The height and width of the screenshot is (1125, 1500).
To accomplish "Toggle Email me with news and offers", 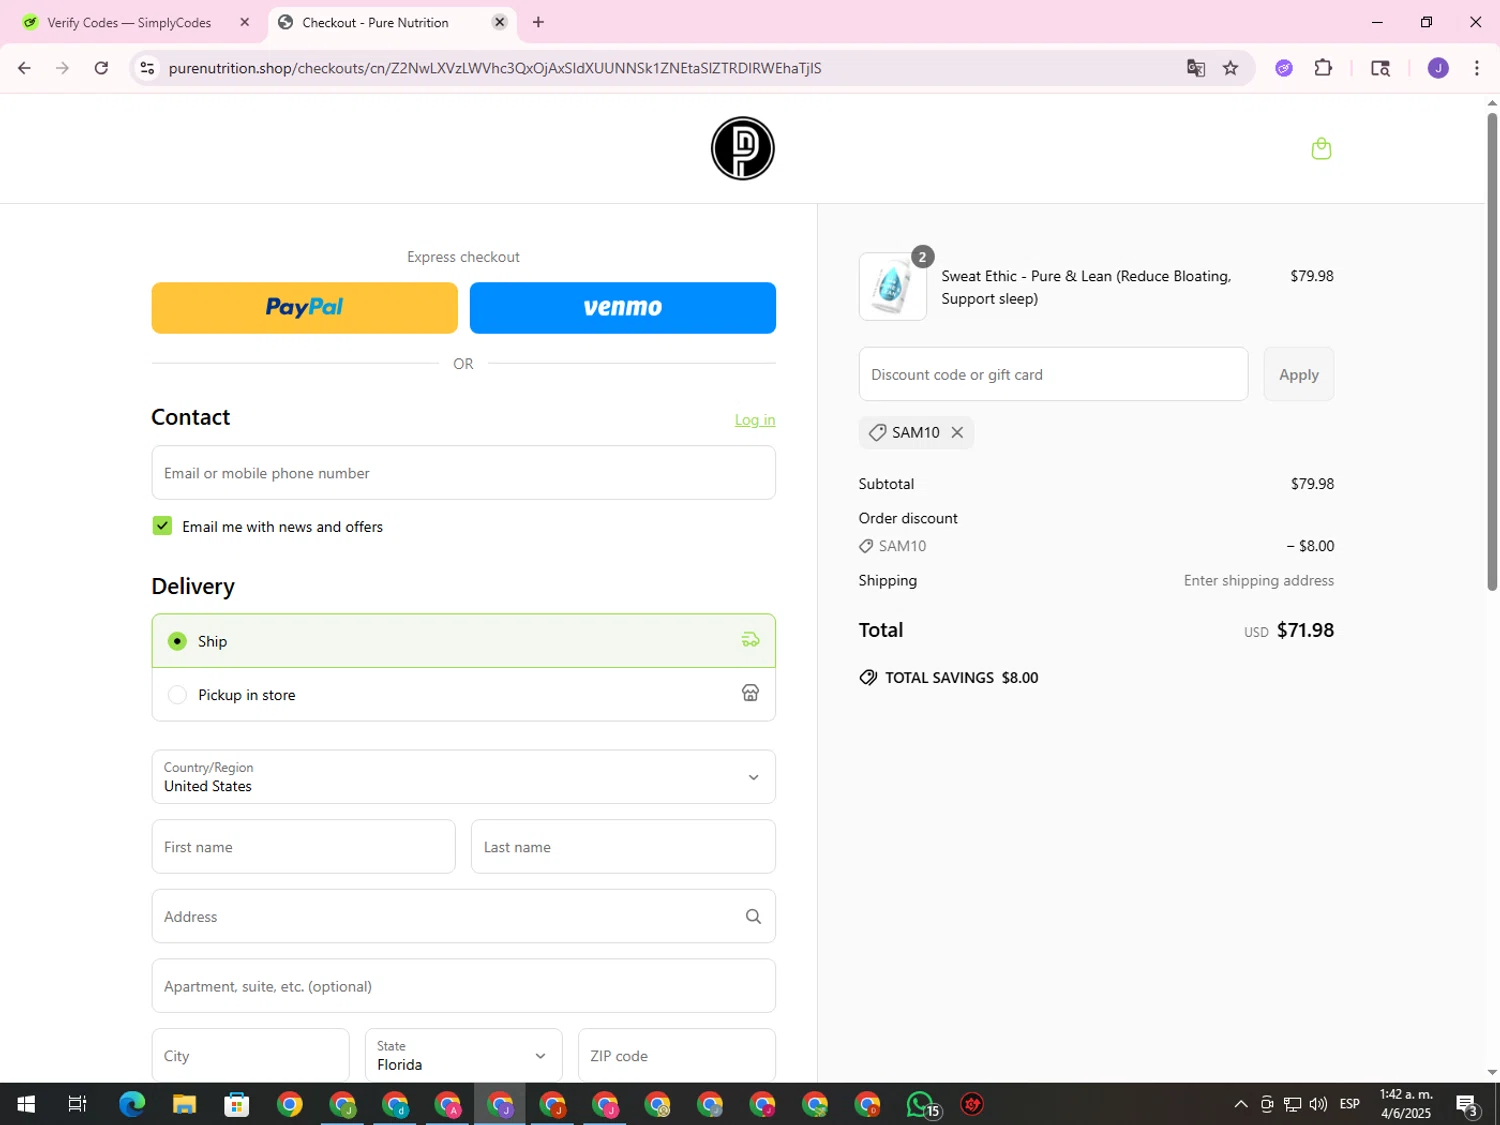I will (x=162, y=526).
